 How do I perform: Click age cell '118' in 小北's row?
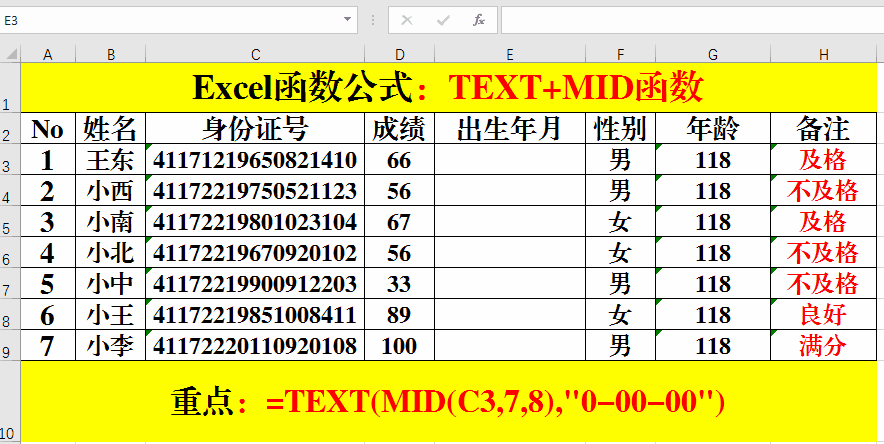coord(713,252)
